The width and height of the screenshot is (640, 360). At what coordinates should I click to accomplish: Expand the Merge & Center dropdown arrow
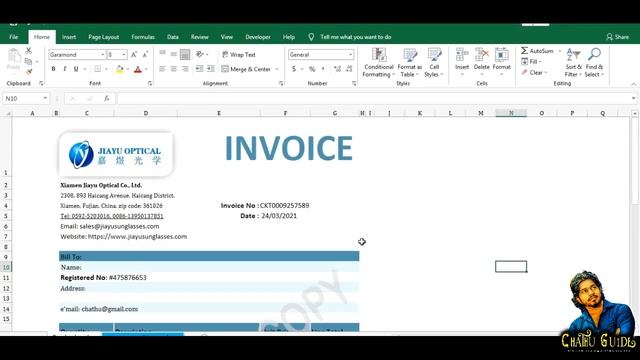pyautogui.click(x=277, y=69)
